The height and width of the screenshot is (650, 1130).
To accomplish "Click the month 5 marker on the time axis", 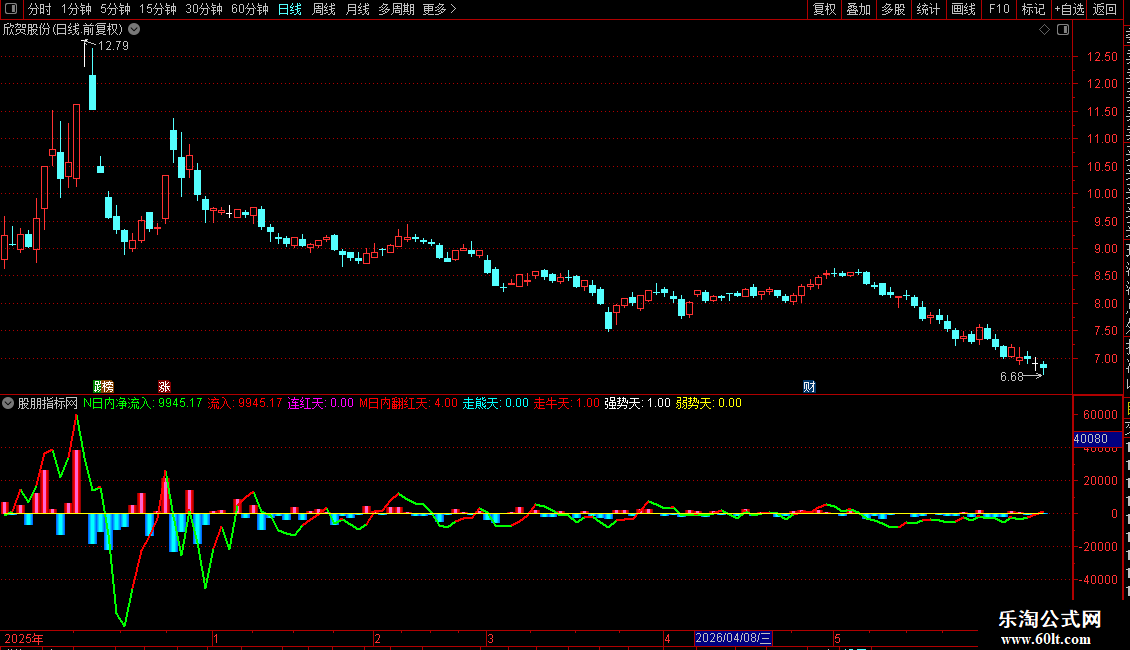I will 837,638.
